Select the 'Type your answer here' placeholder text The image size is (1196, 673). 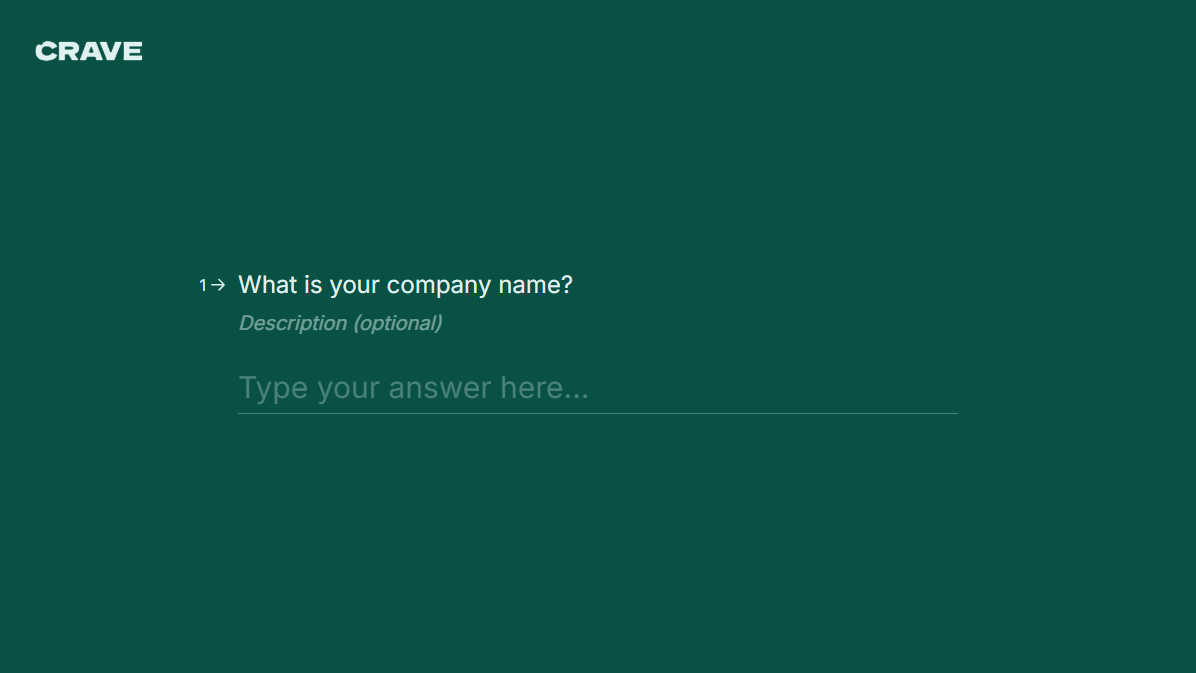(414, 387)
